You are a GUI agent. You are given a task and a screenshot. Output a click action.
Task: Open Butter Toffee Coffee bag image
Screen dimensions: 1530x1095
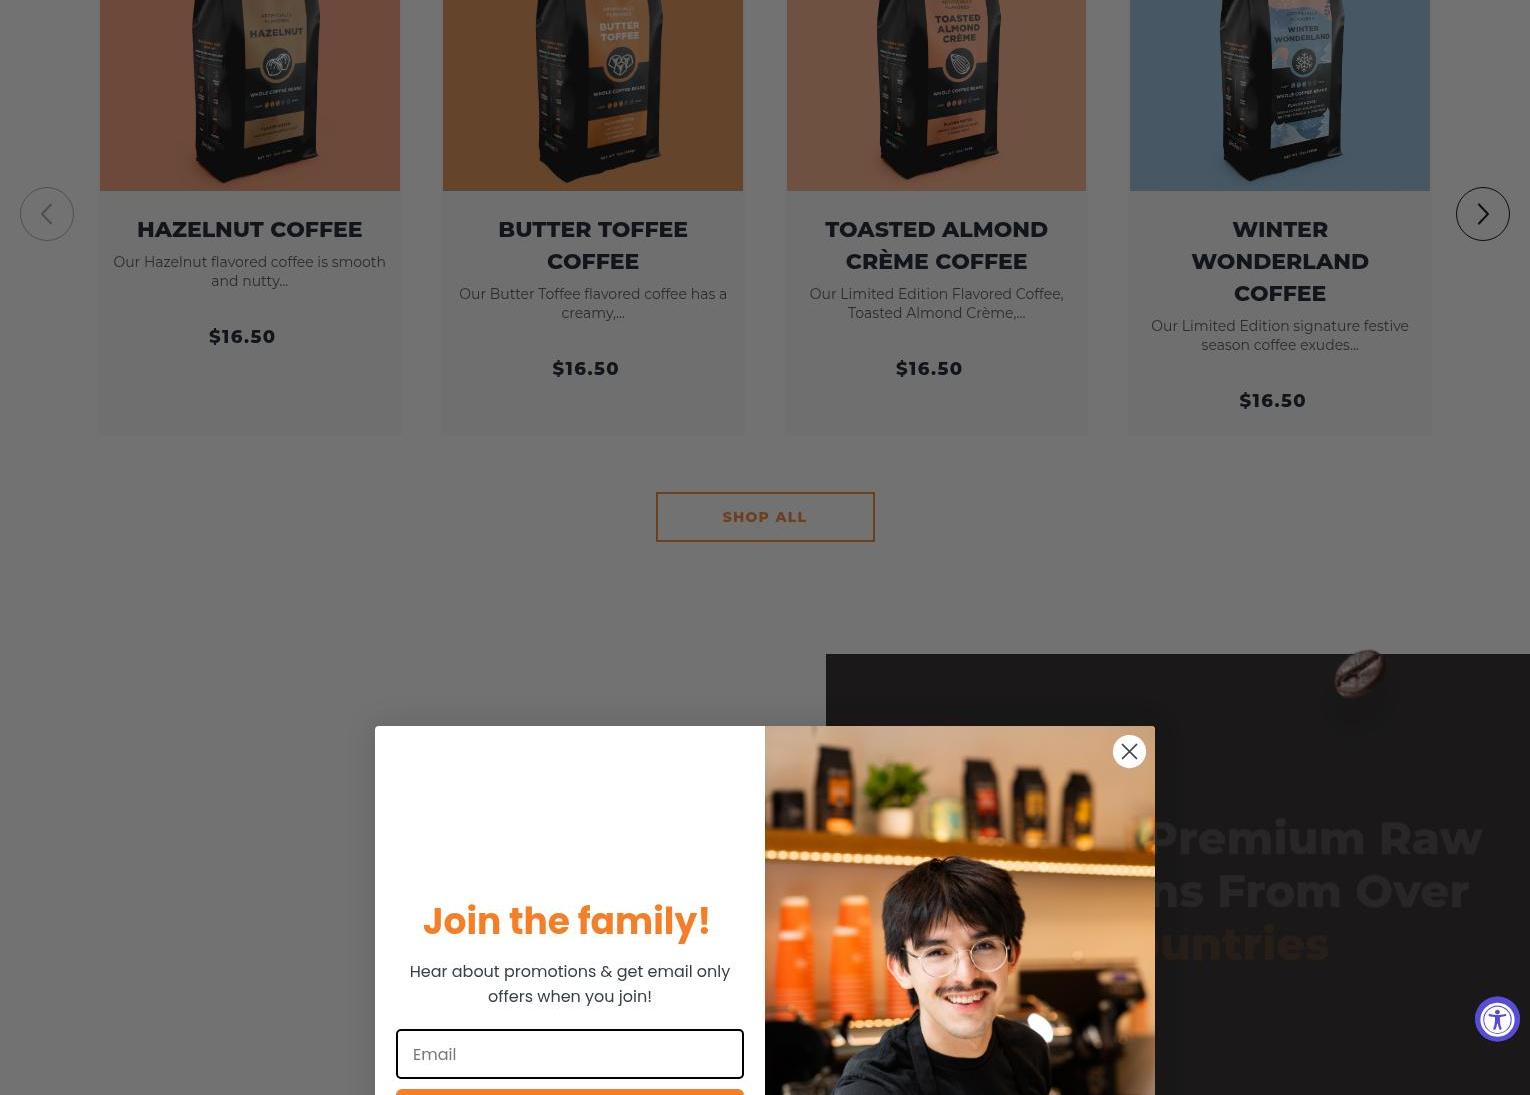click(x=593, y=95)
